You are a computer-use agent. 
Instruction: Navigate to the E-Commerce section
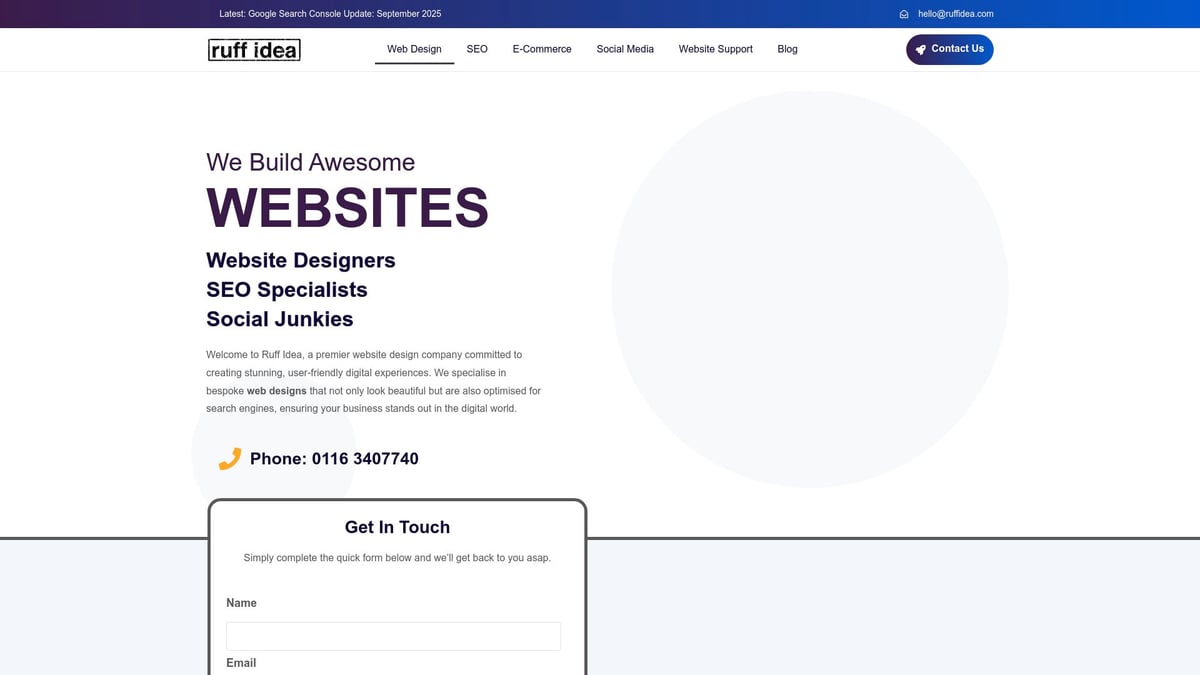click(542, 48)
